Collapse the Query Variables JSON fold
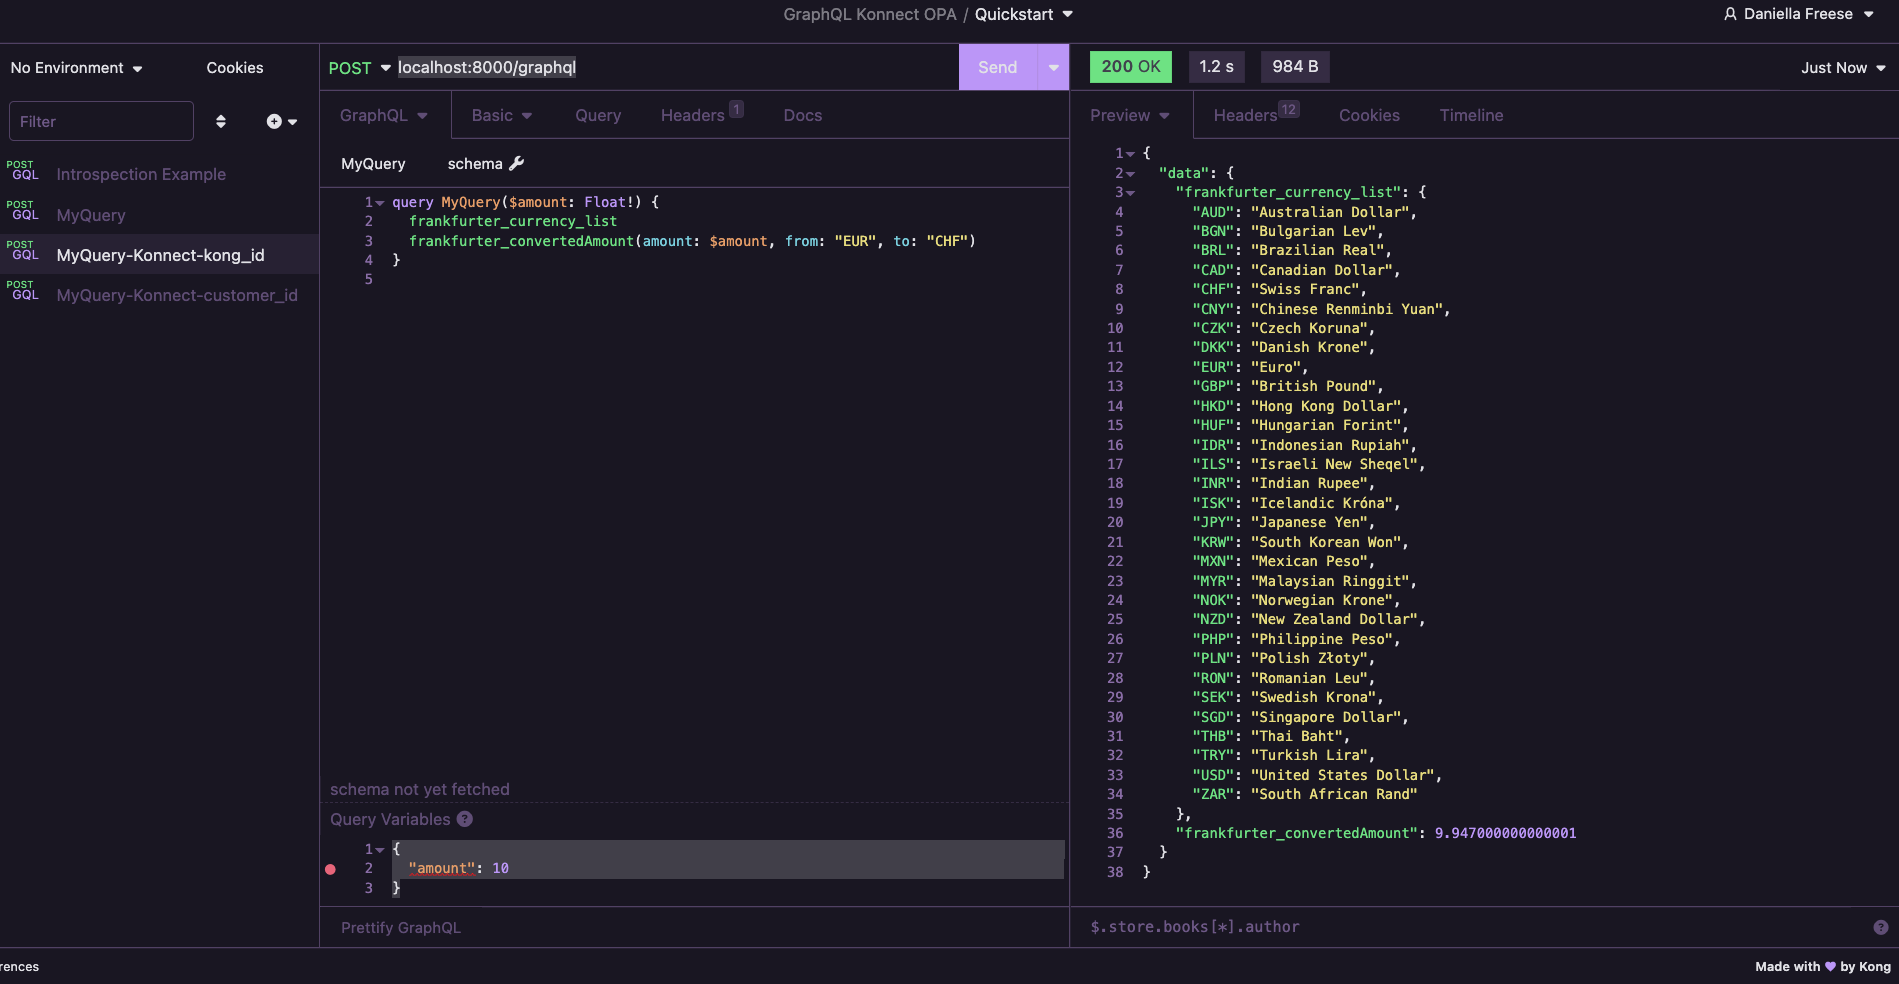 [380, 850]
